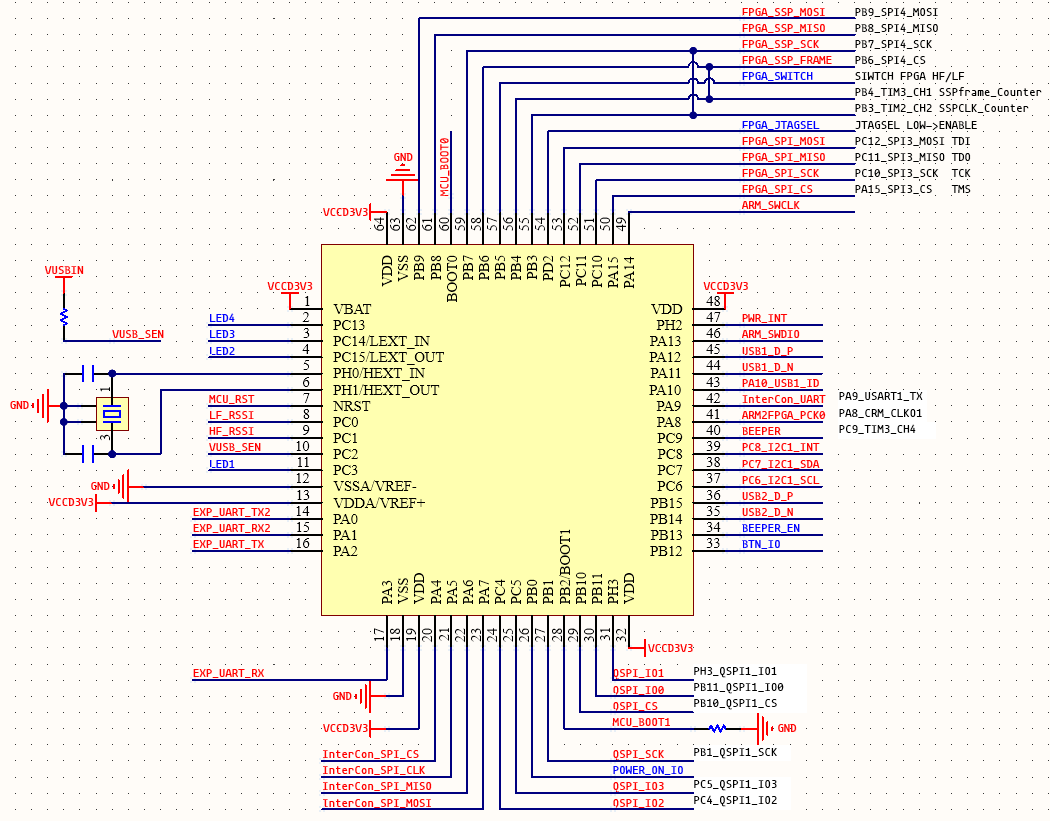Click the FPGA_SPI_CS net label
Image resolution: width=1050 pixels, height=821 pixels.
click(777, 190)
